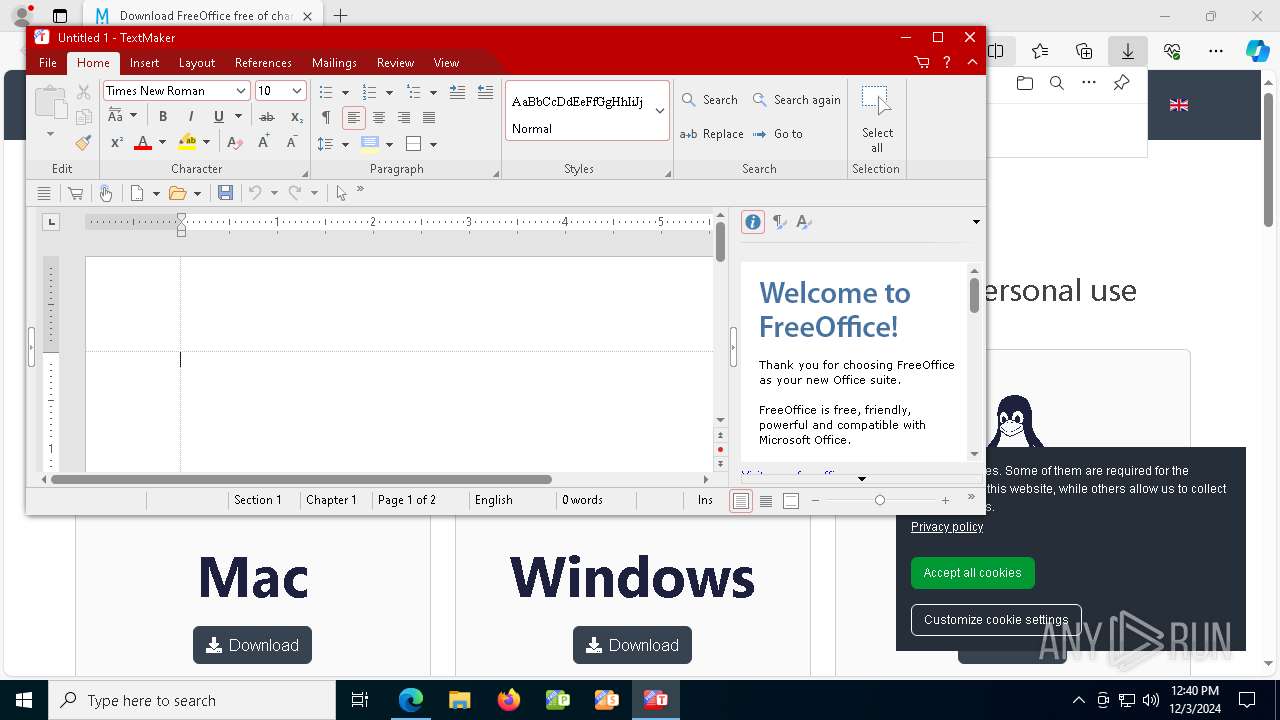Click the line spacing icon

(x=325, y=143)
